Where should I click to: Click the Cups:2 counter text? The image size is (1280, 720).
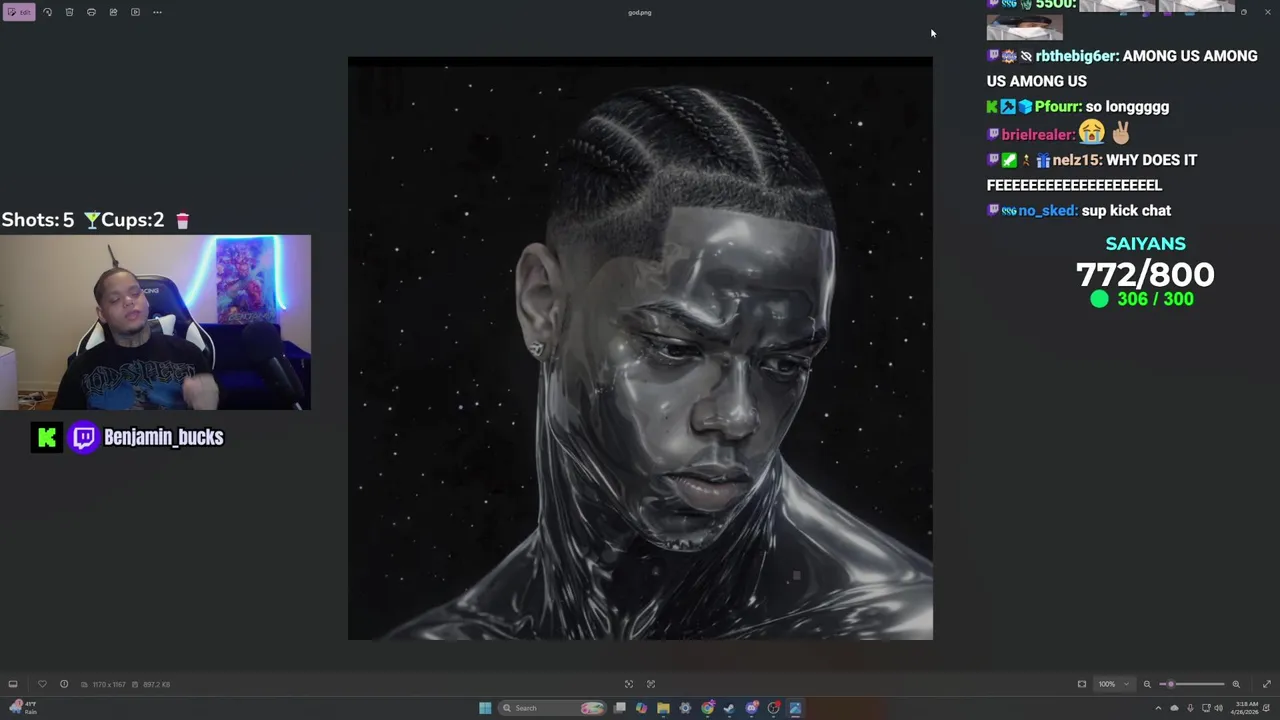coord(132,220)
